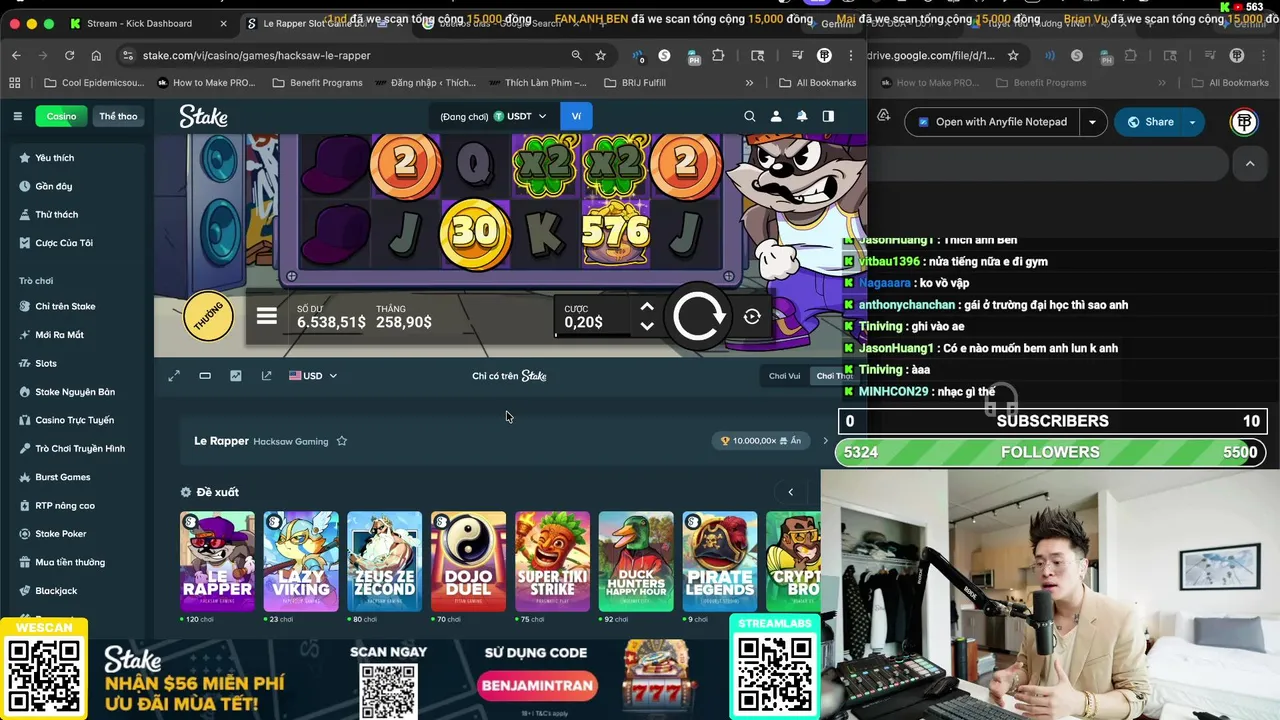
Task: Select Chơi Thật real play mode
Action: click(834, 376)
